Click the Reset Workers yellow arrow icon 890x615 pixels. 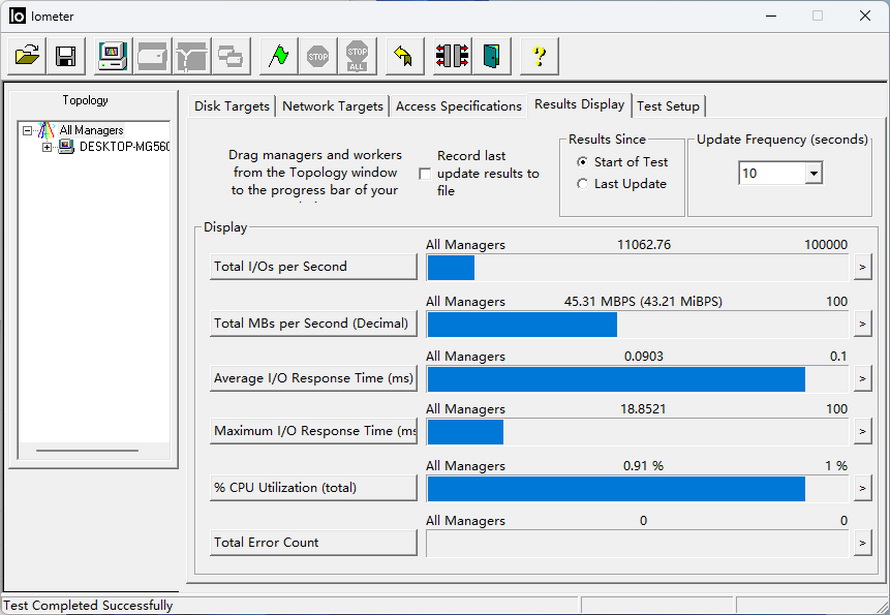point(403,56)
